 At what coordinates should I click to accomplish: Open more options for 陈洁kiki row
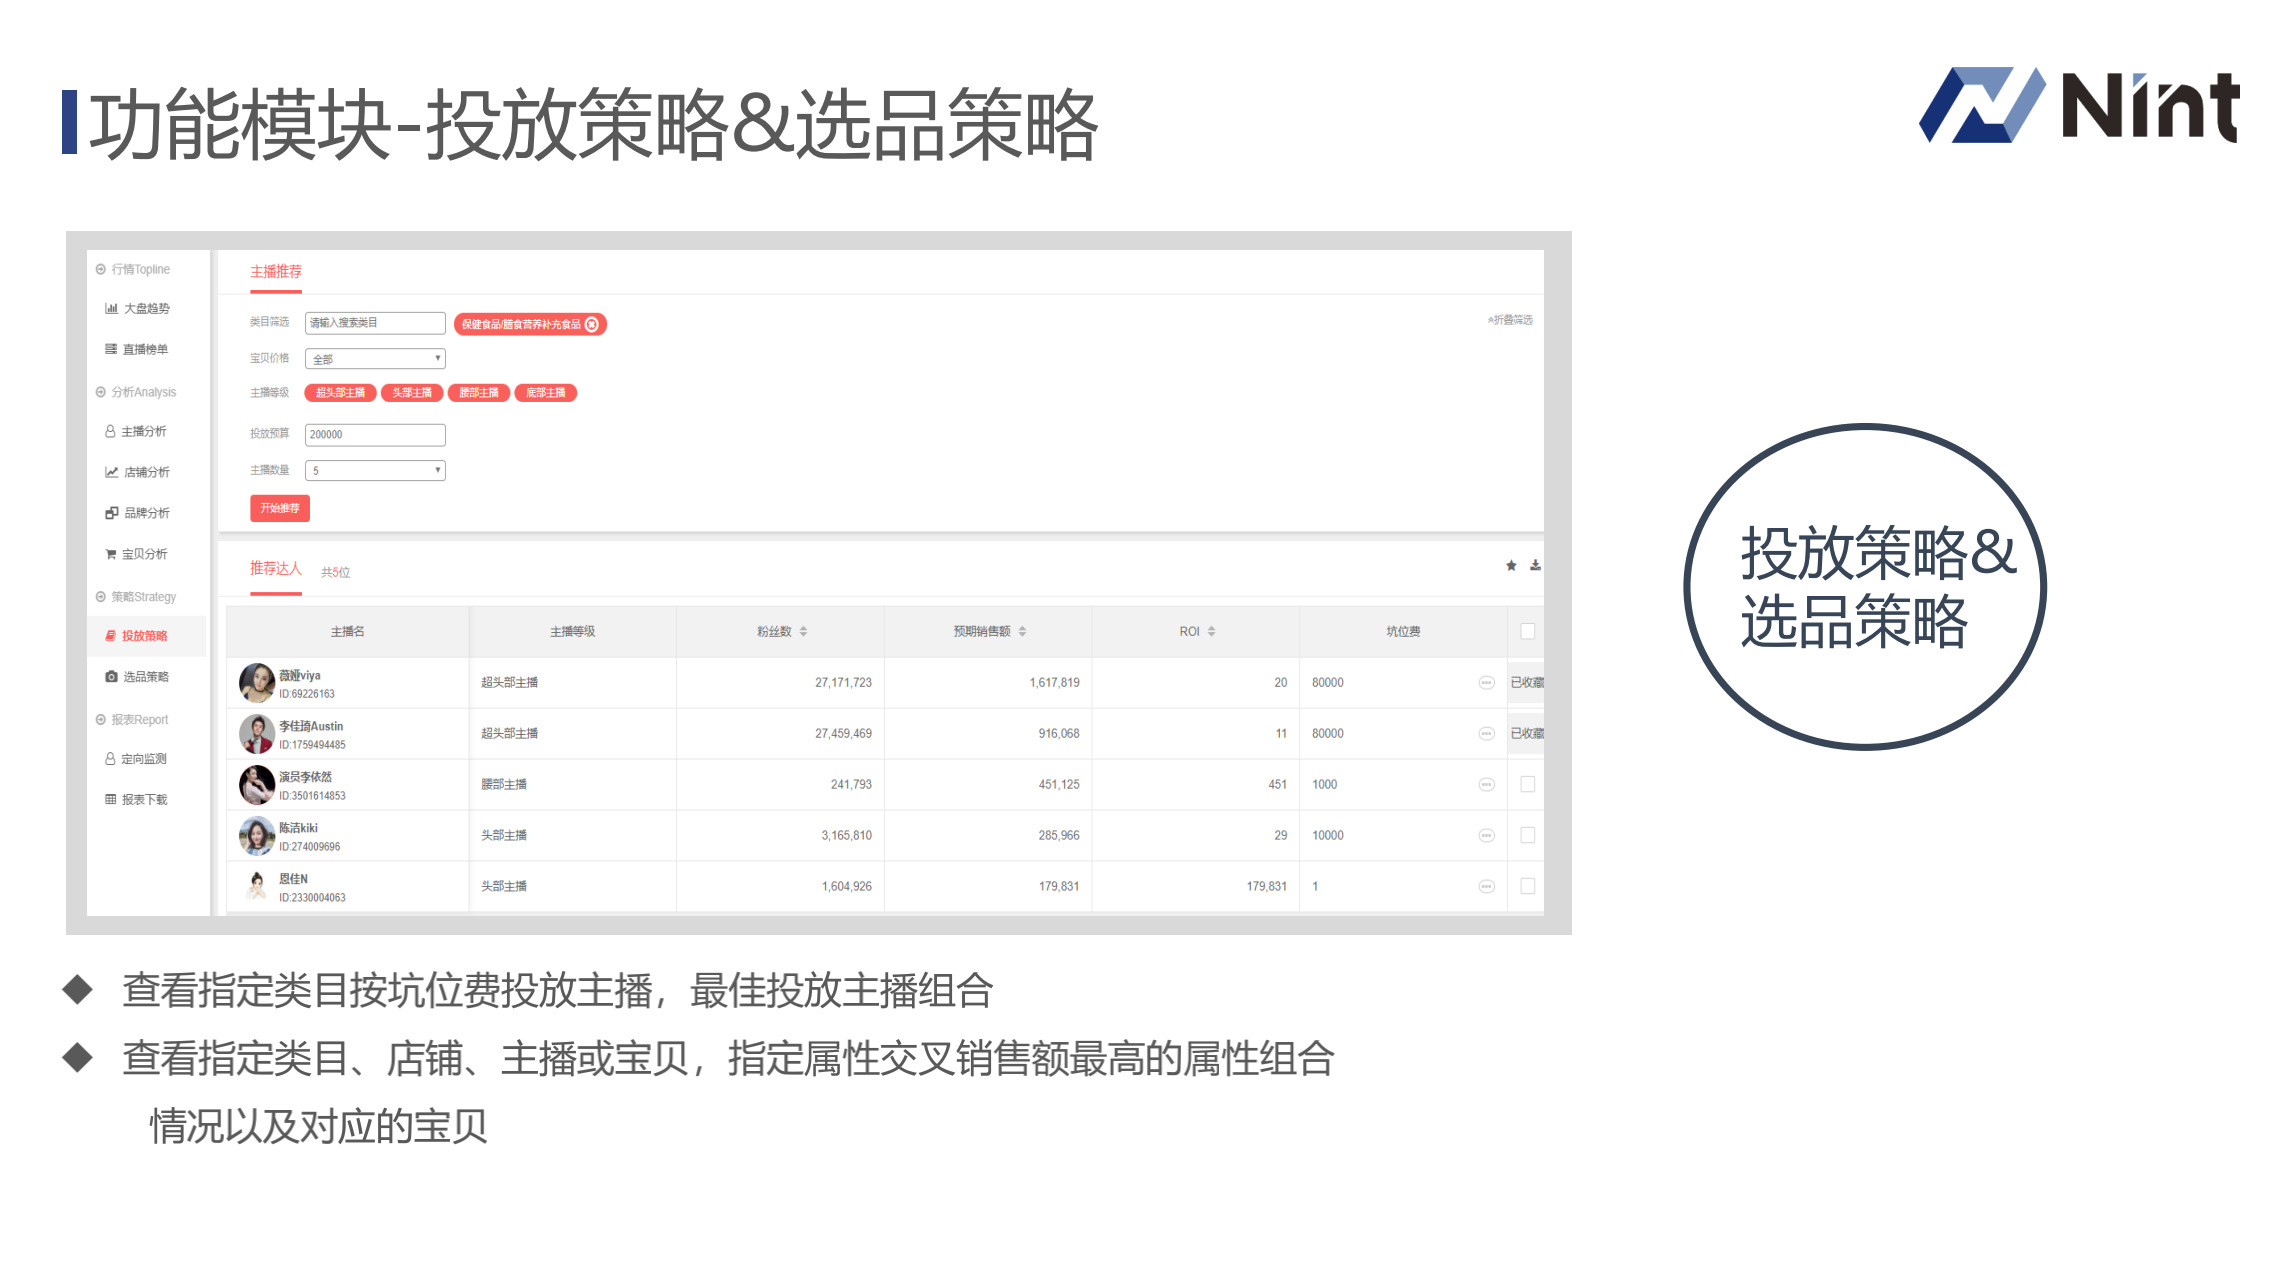tap(1486, 836)
